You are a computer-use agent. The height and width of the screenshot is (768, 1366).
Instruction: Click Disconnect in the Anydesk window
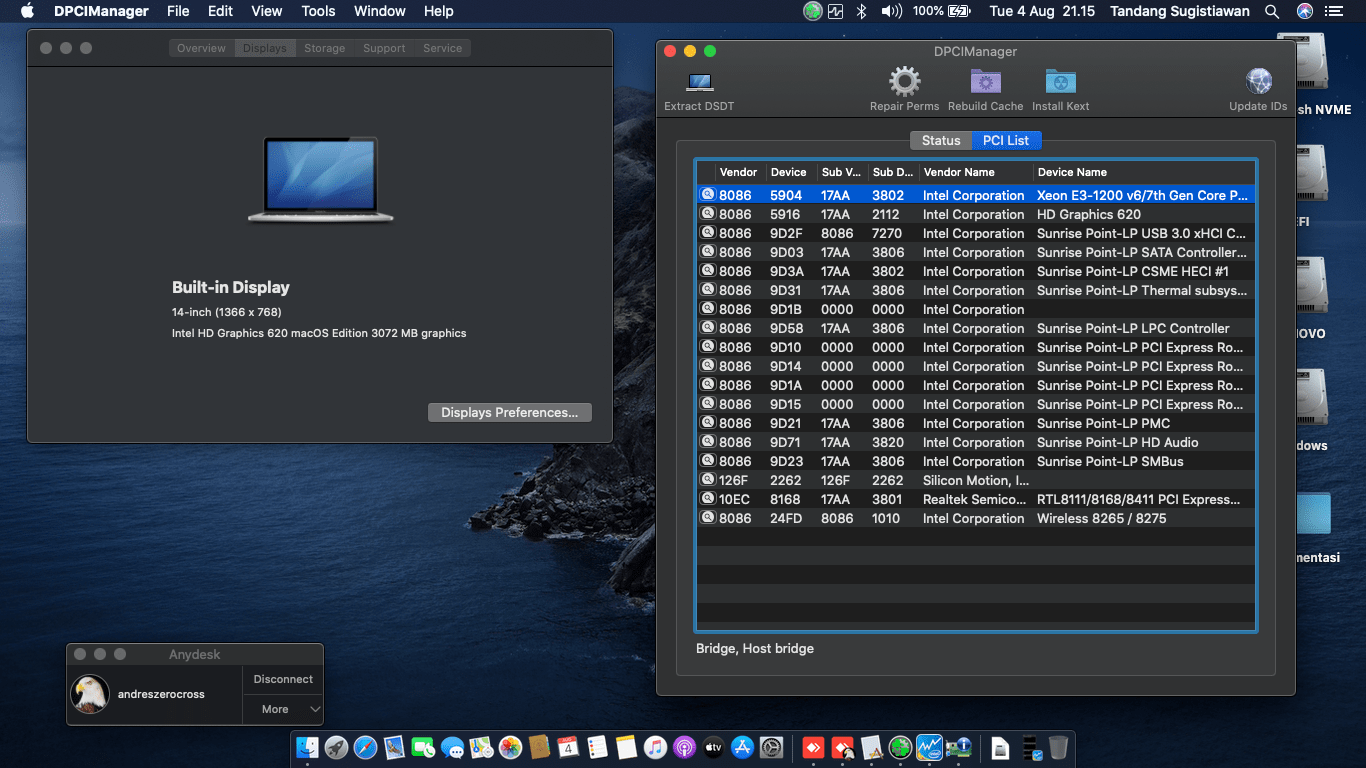[283, 679]
